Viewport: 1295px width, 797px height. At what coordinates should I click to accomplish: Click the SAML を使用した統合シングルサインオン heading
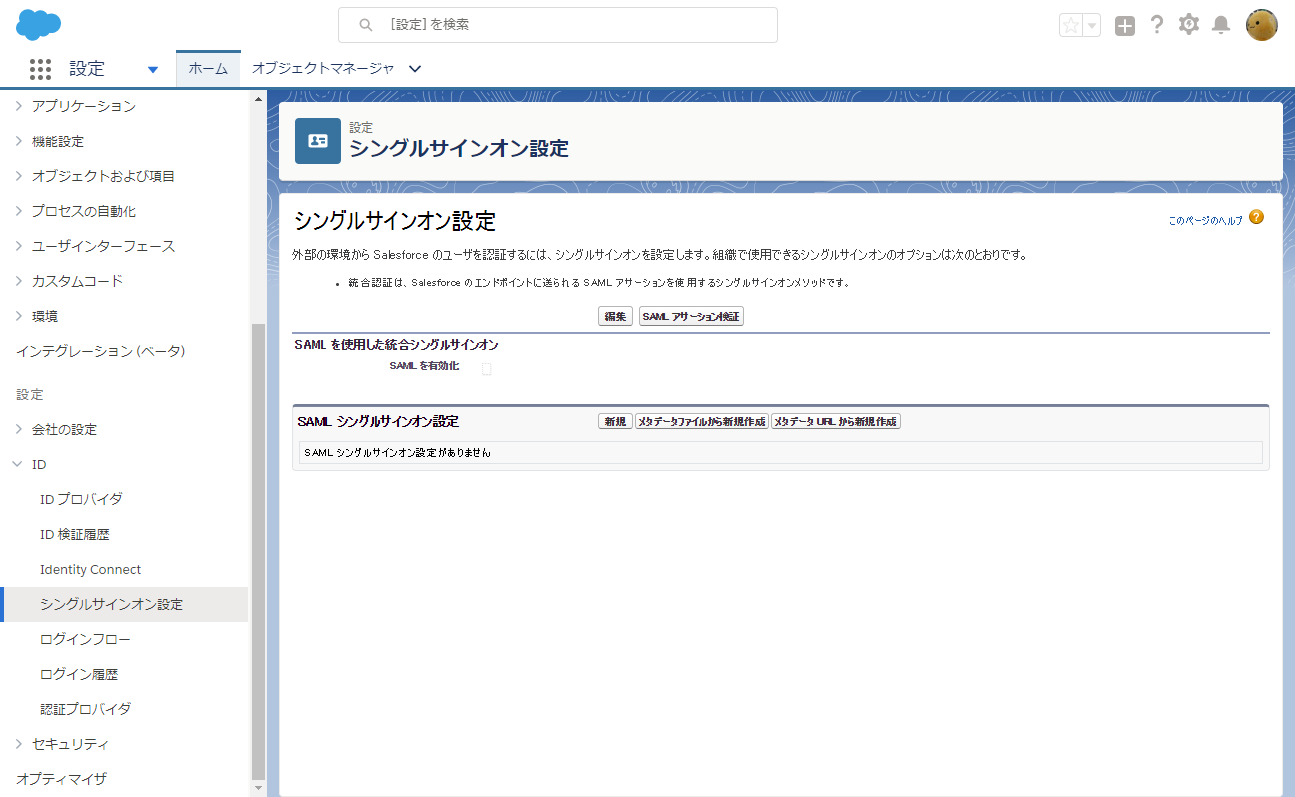tap(397, 345)
